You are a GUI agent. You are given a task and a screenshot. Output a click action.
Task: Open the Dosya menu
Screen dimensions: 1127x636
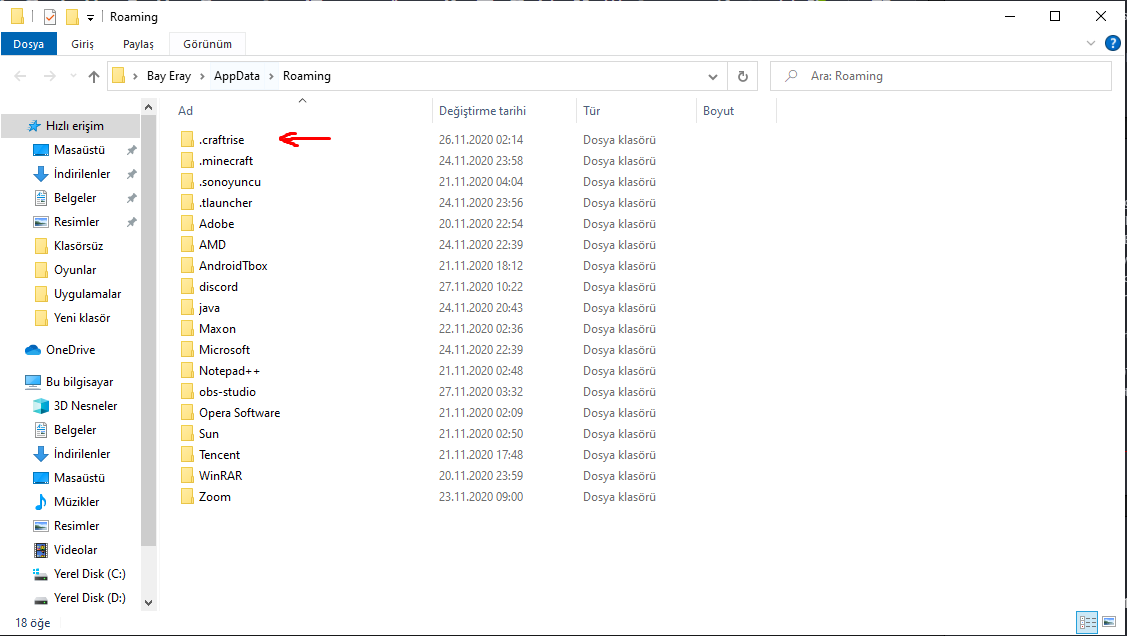click(29, 44)
